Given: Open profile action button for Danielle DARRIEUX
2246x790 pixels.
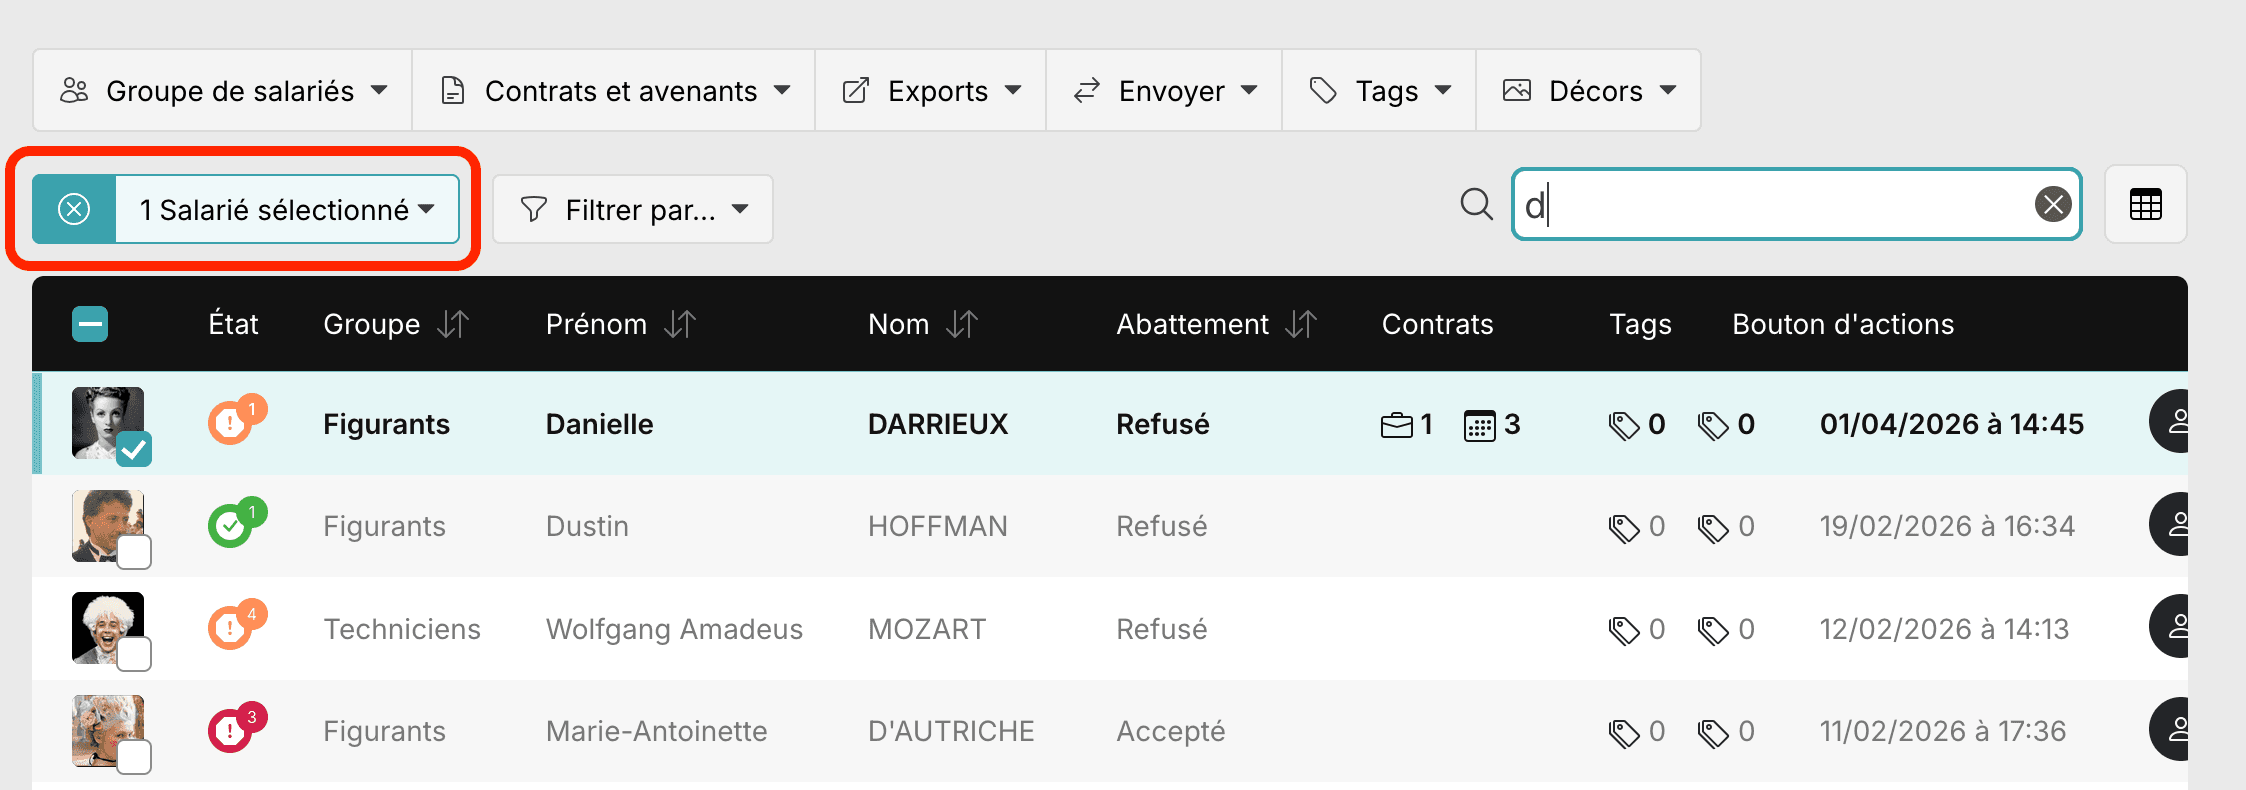Looking at the screenshot, I should coord(2169,421).
